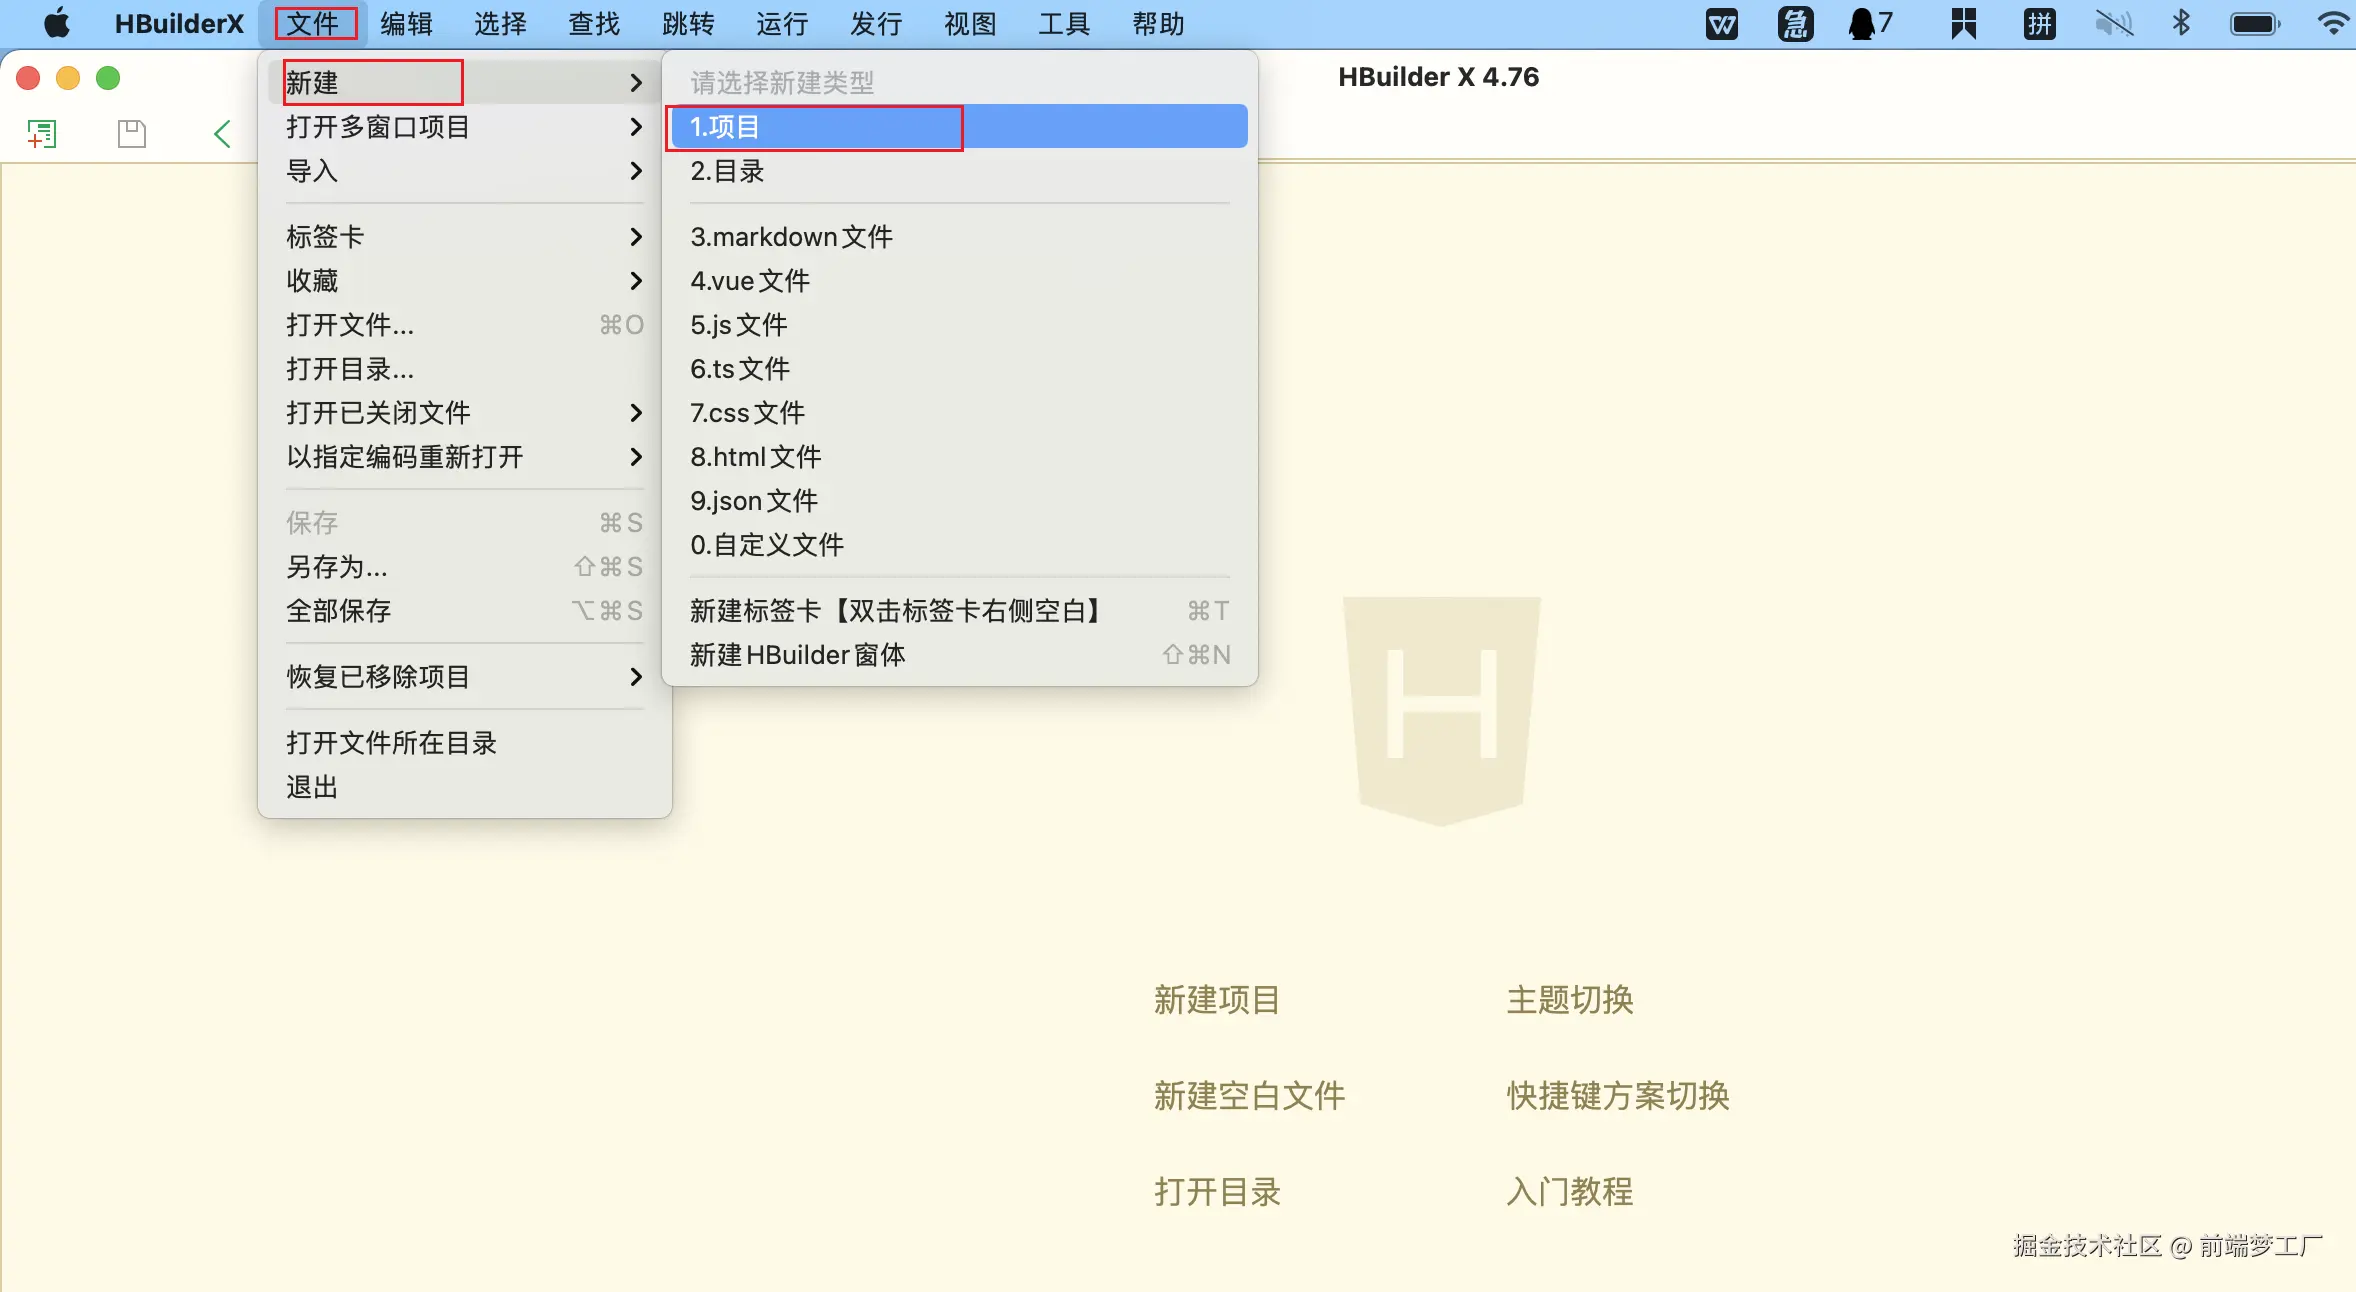Expand the 恢复已移除项目 submenu
2356x1292 pixels.
tap(465, 676)
